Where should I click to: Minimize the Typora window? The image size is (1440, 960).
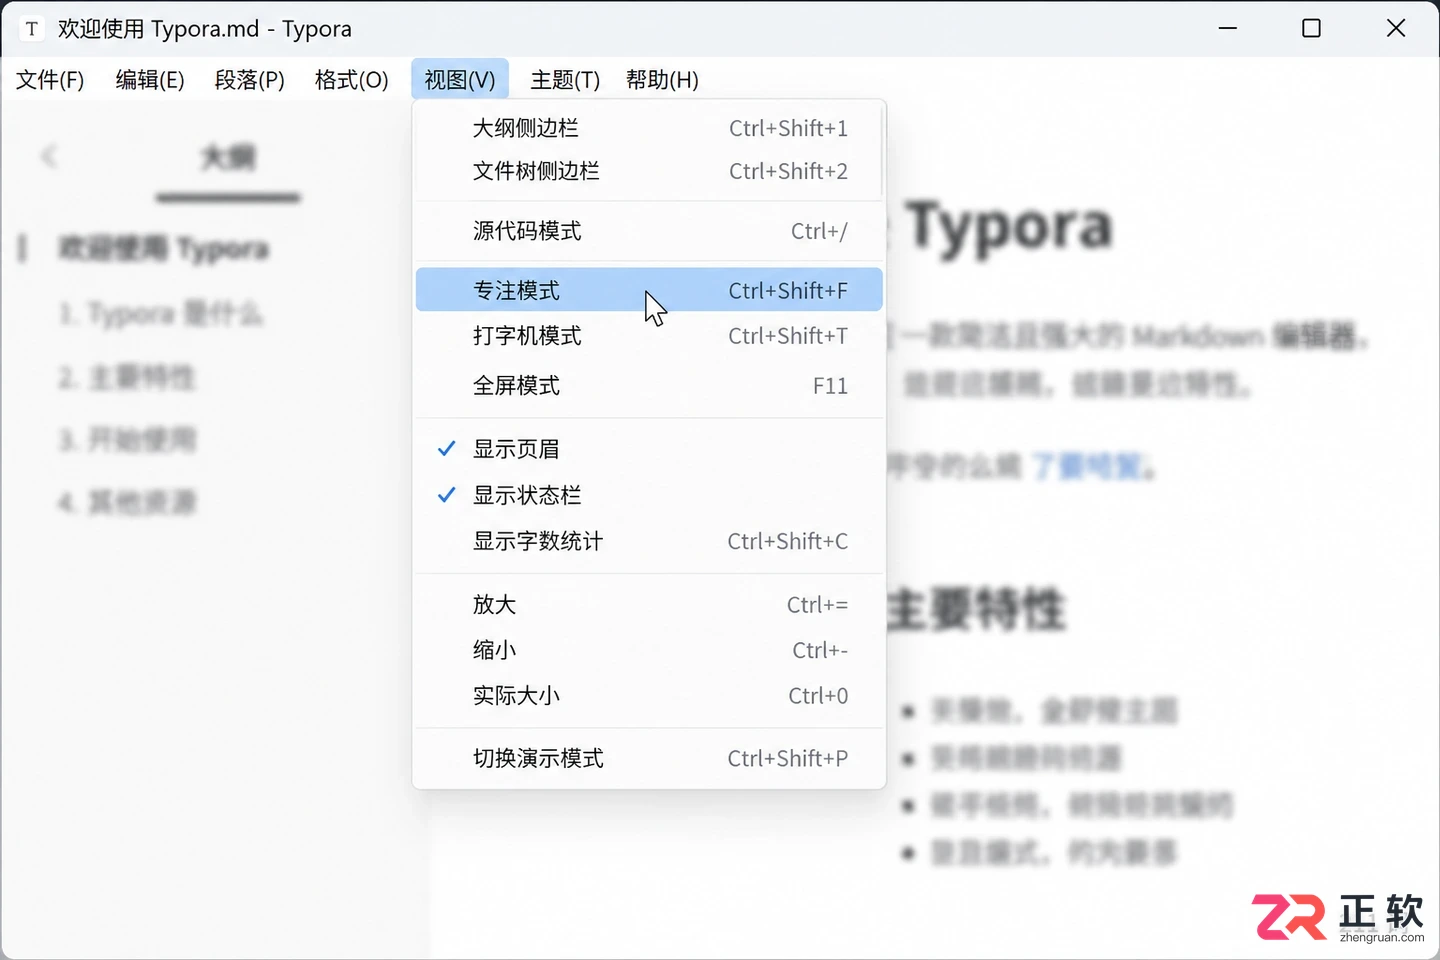[x=1228, y=28]
